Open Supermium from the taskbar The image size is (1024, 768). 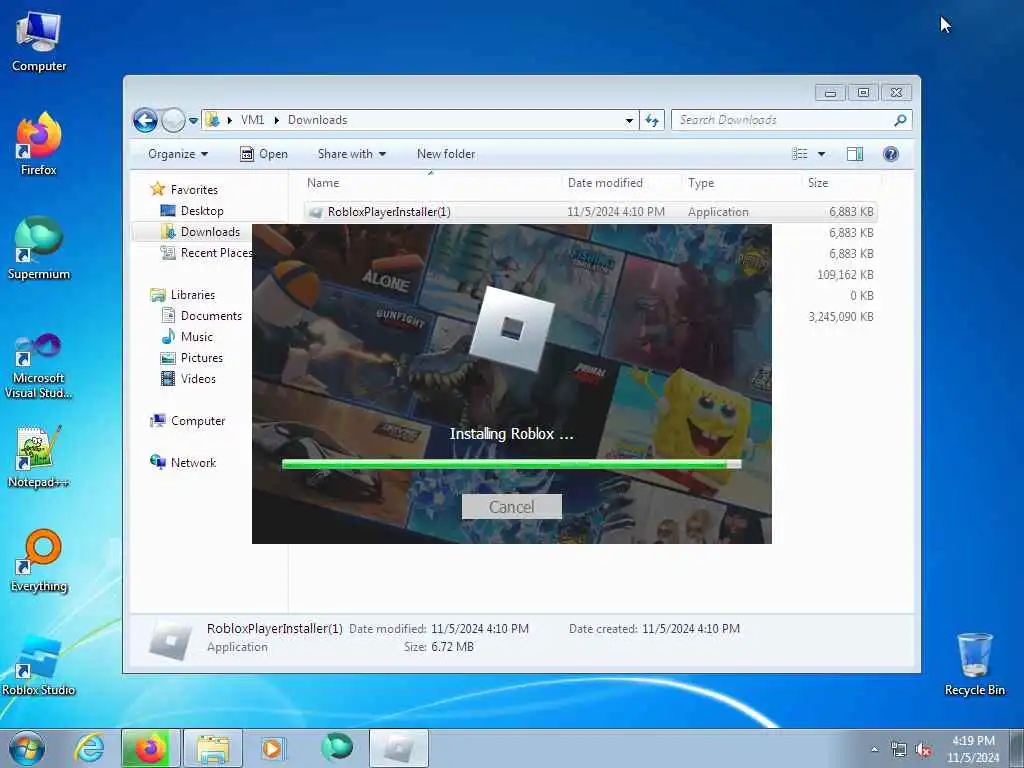pos(337,747)
